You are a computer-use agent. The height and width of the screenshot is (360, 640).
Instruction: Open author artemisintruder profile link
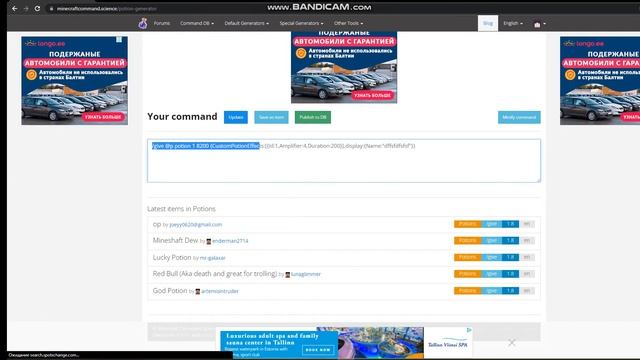[x=220, y=291]
